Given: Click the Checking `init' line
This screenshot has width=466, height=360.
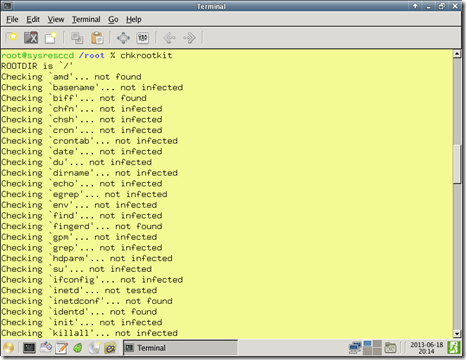Looking at the screenshot, I should (x=82, y=322).
